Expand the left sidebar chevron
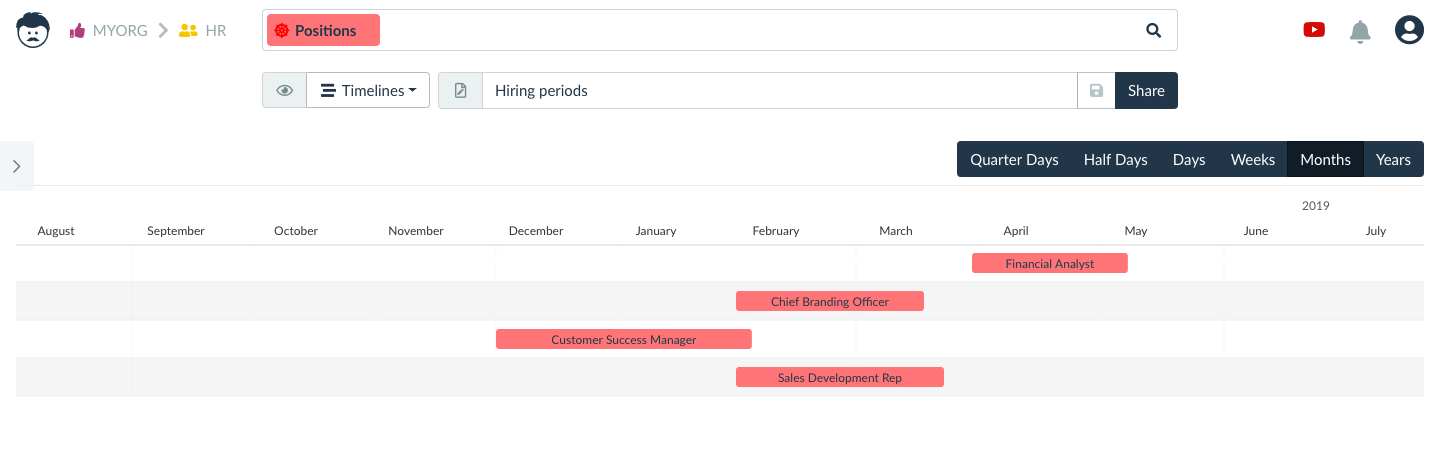This screenshot has height=465, width=1439. pyautogui.click(x=17, y=166)
